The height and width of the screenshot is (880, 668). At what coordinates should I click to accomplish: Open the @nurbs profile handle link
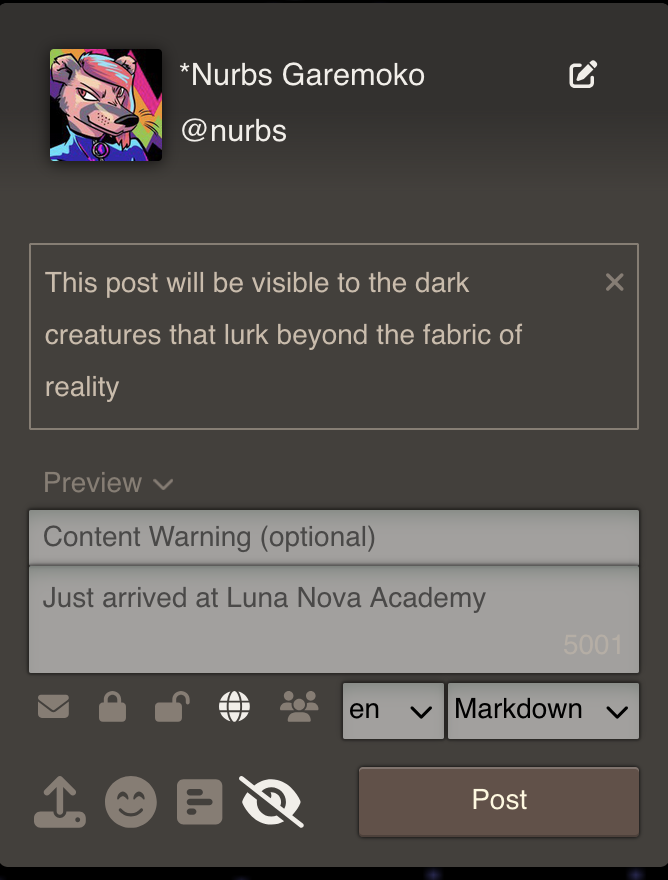(233, 131)
